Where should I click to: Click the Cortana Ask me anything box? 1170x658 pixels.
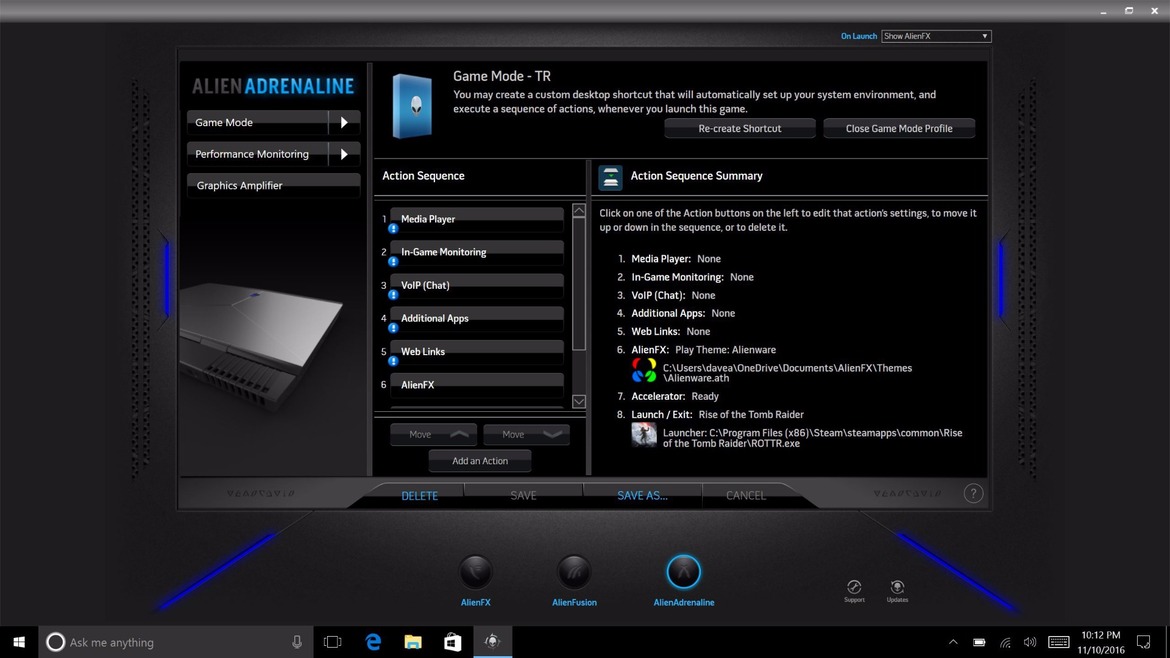tap(175, 642)
